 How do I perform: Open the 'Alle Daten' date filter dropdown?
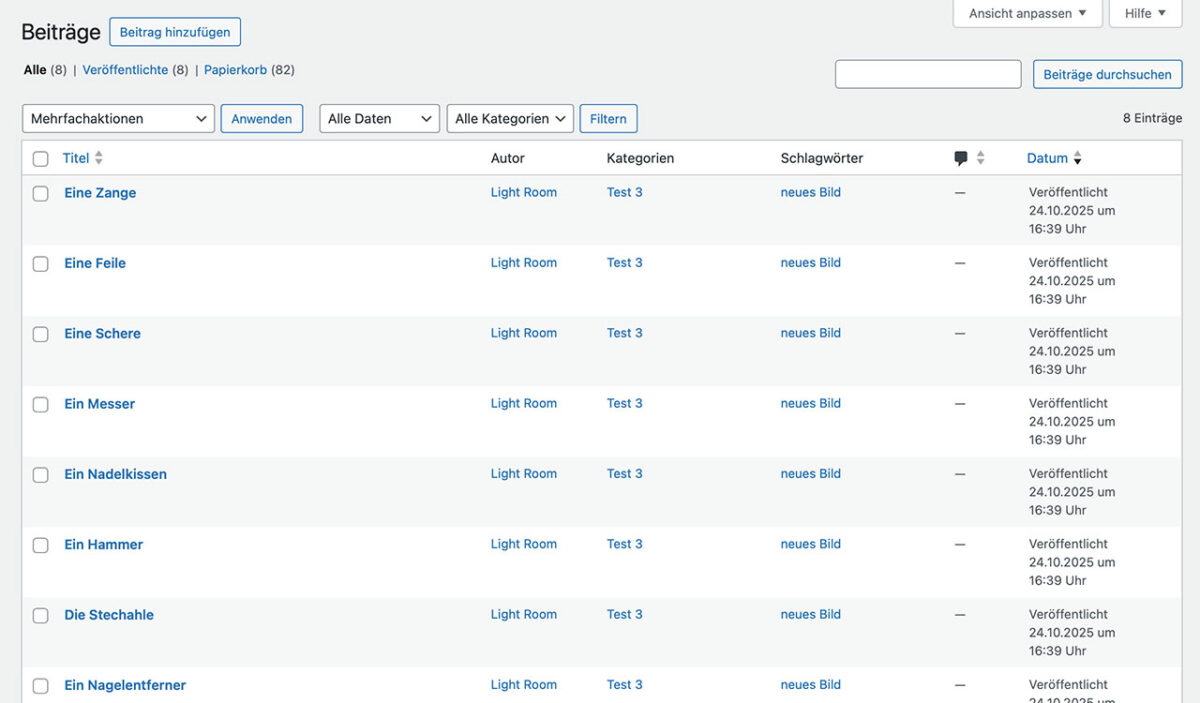pos(378,118)
